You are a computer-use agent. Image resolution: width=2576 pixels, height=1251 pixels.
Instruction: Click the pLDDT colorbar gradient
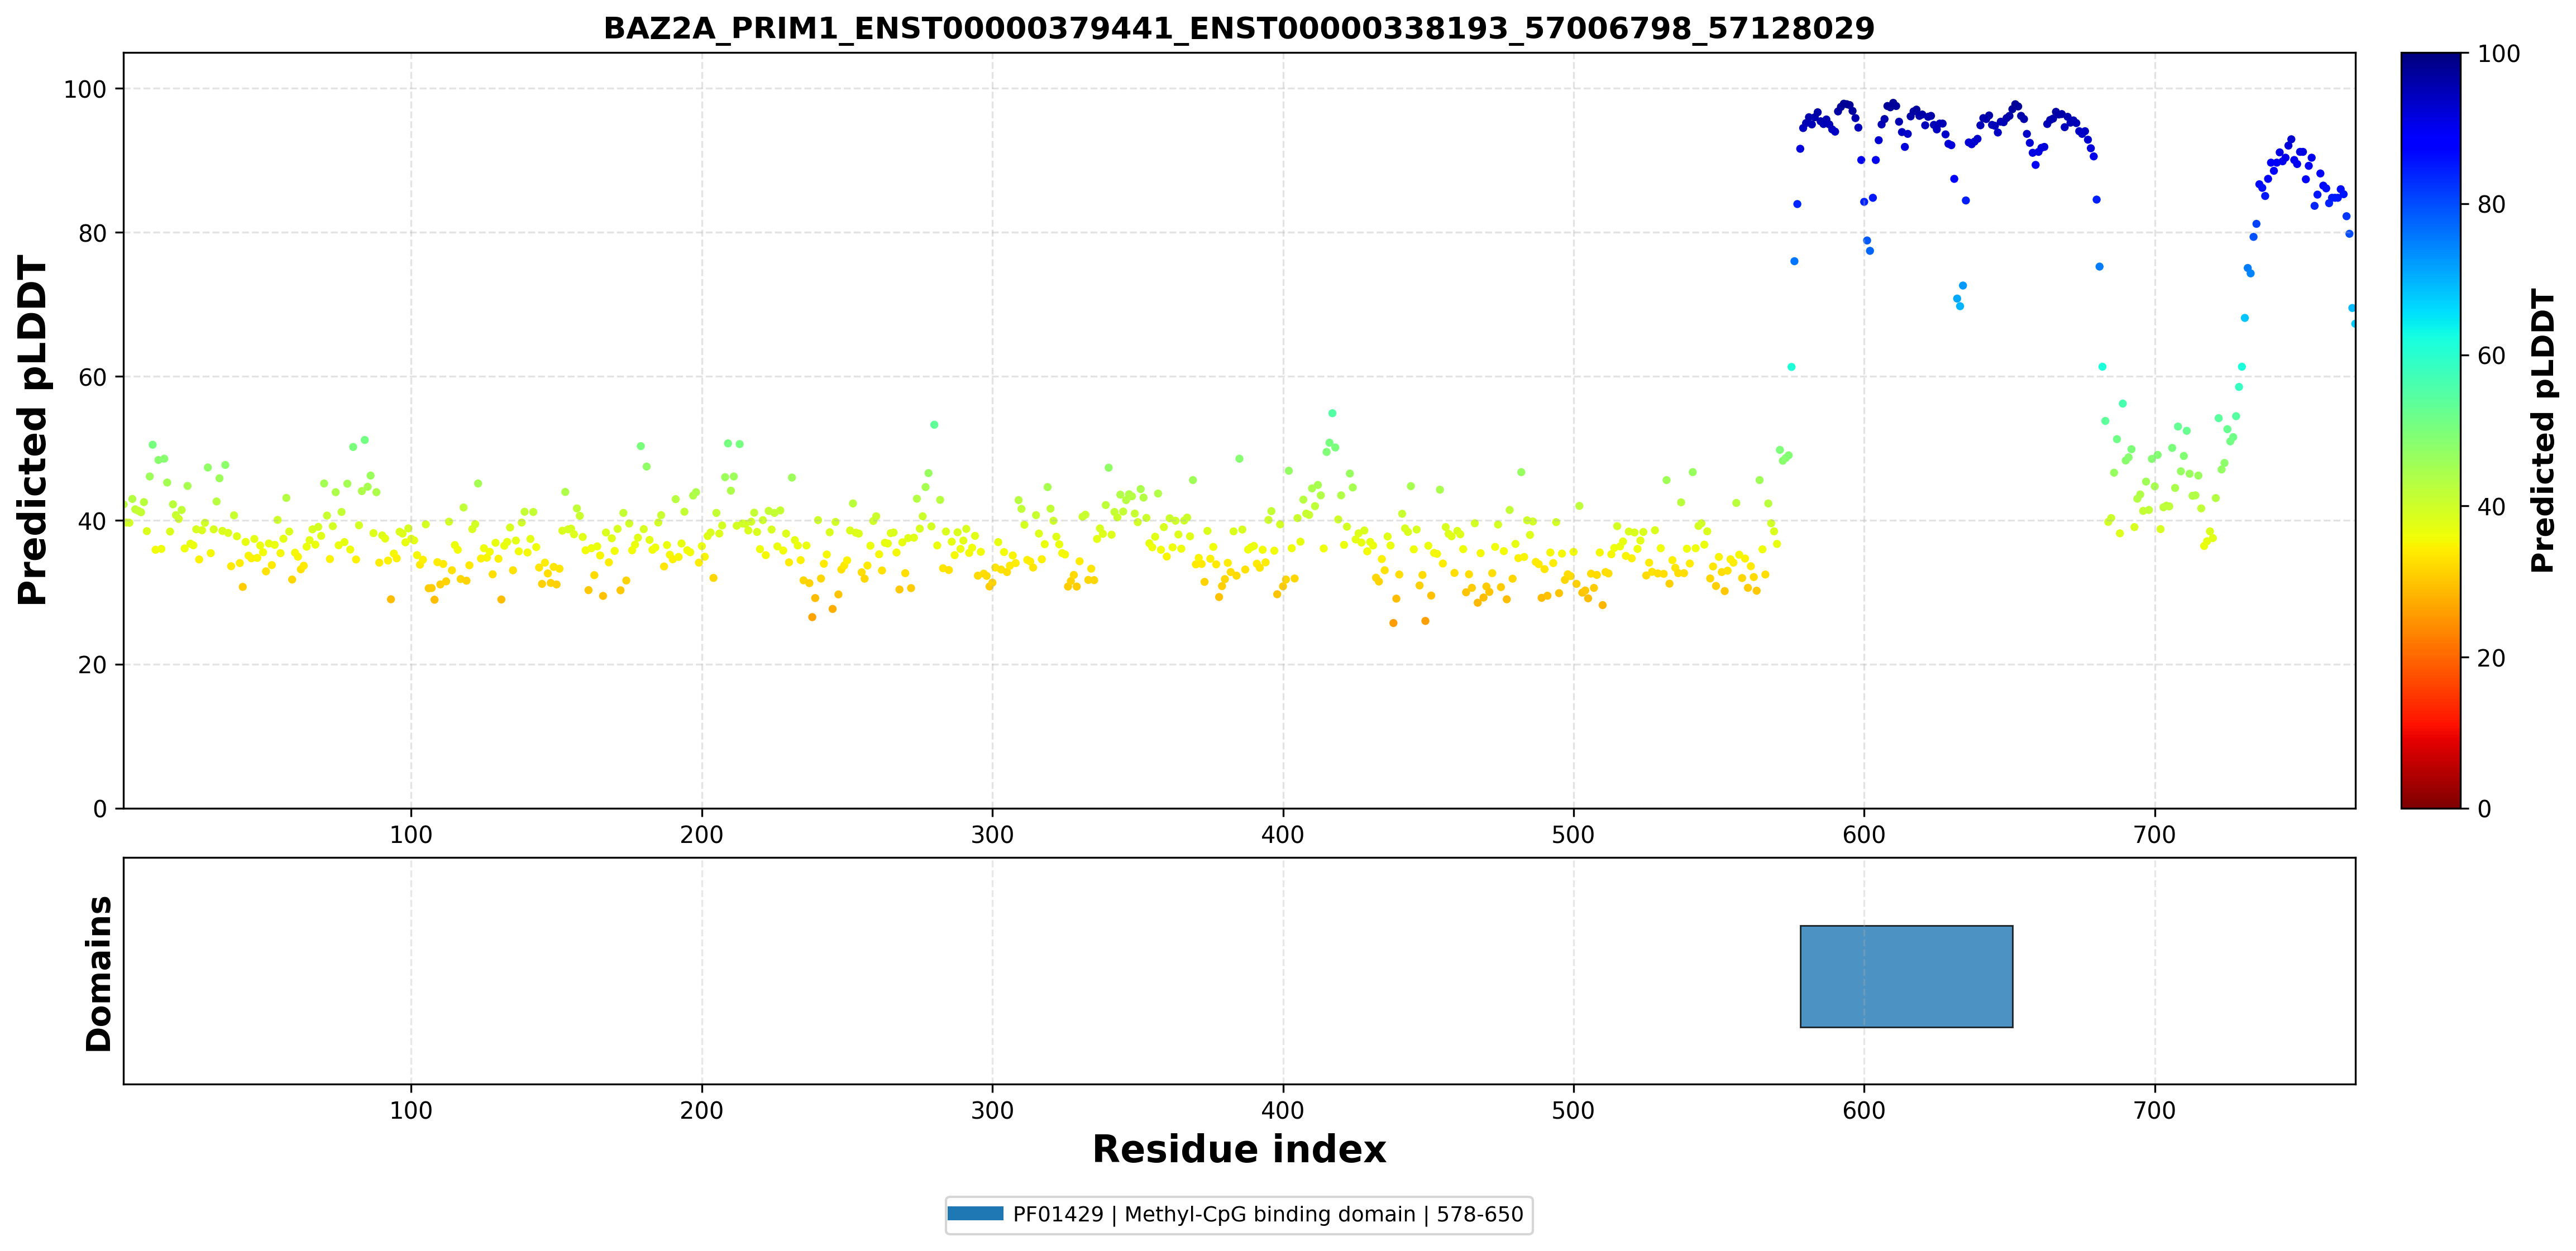(2430, 430)
